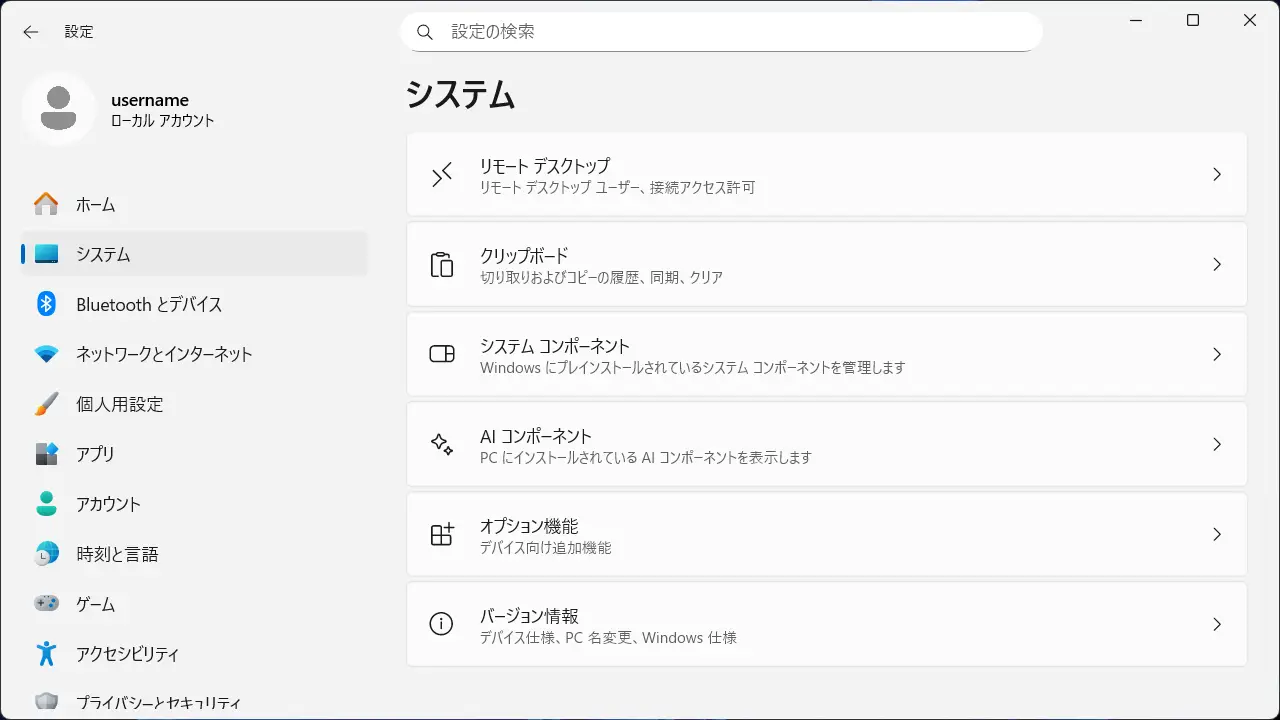Click the System Components icon

(442, 355)
